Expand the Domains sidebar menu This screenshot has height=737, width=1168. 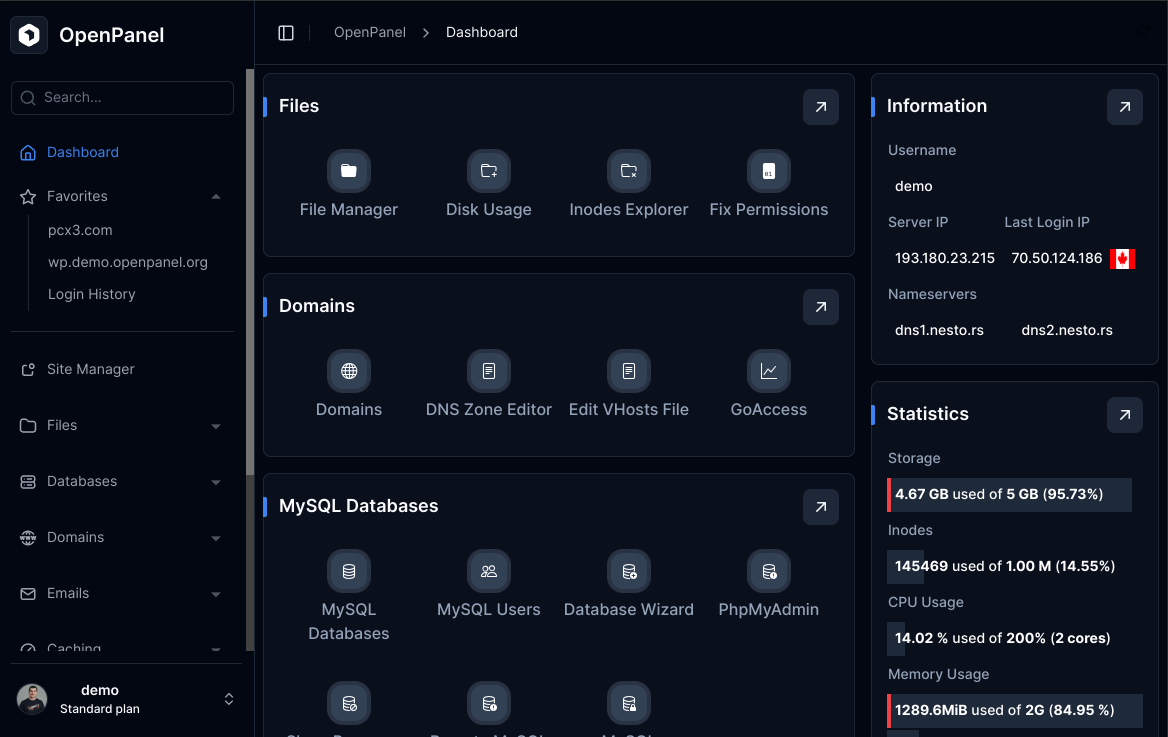(x=216, y=538)
